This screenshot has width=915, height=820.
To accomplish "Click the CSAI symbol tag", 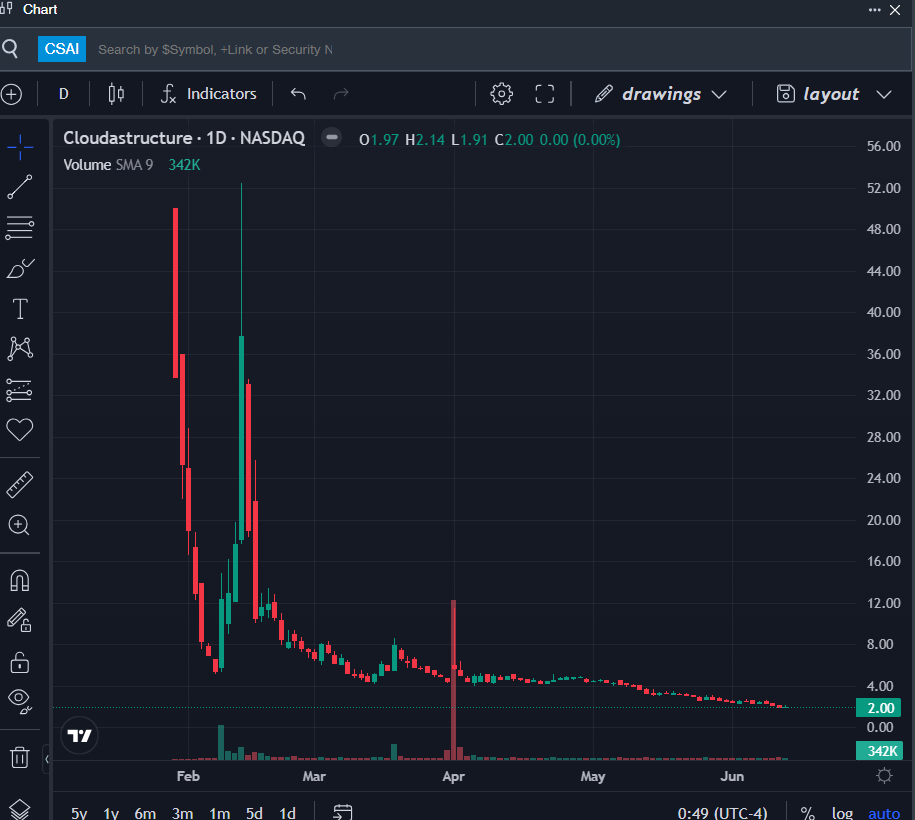I will coord(62,49).
